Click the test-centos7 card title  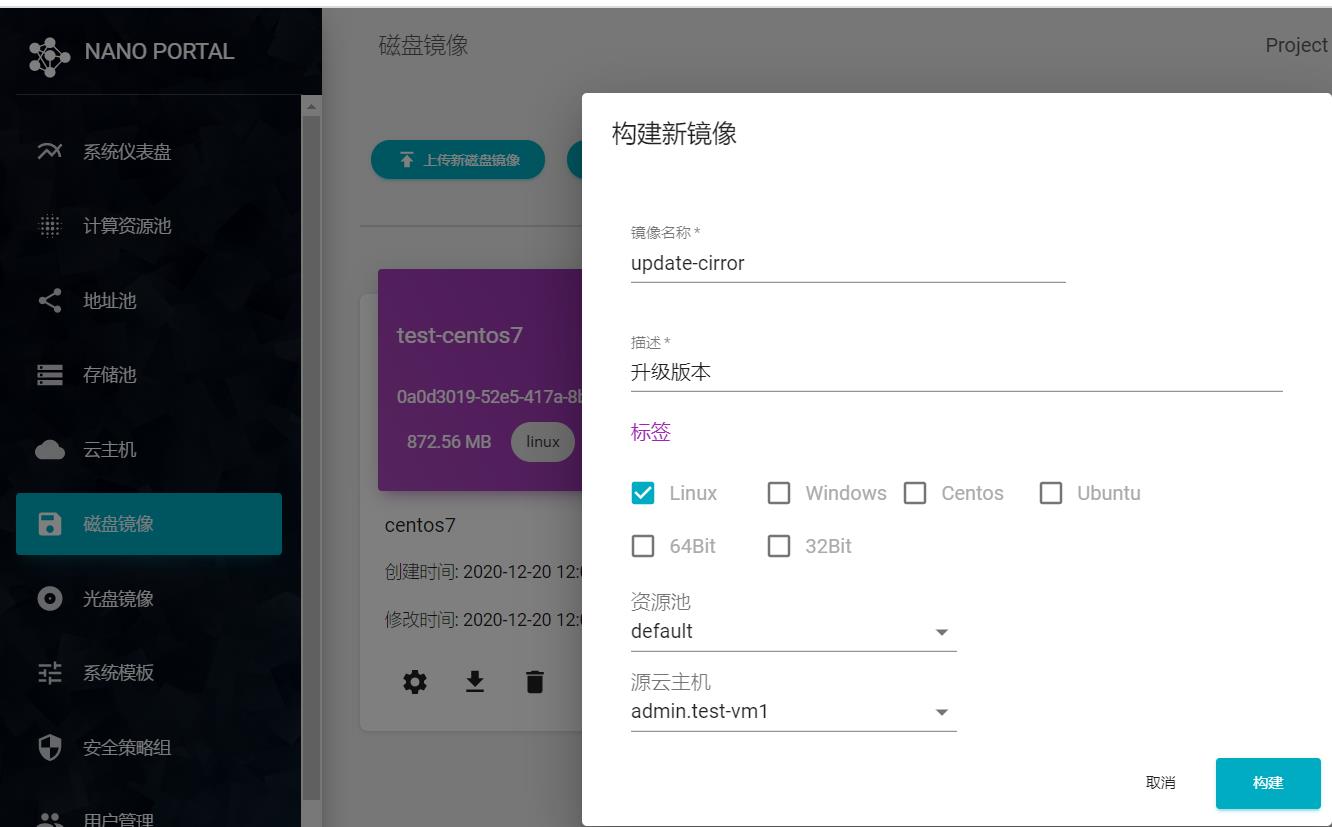tap(459, 336)
